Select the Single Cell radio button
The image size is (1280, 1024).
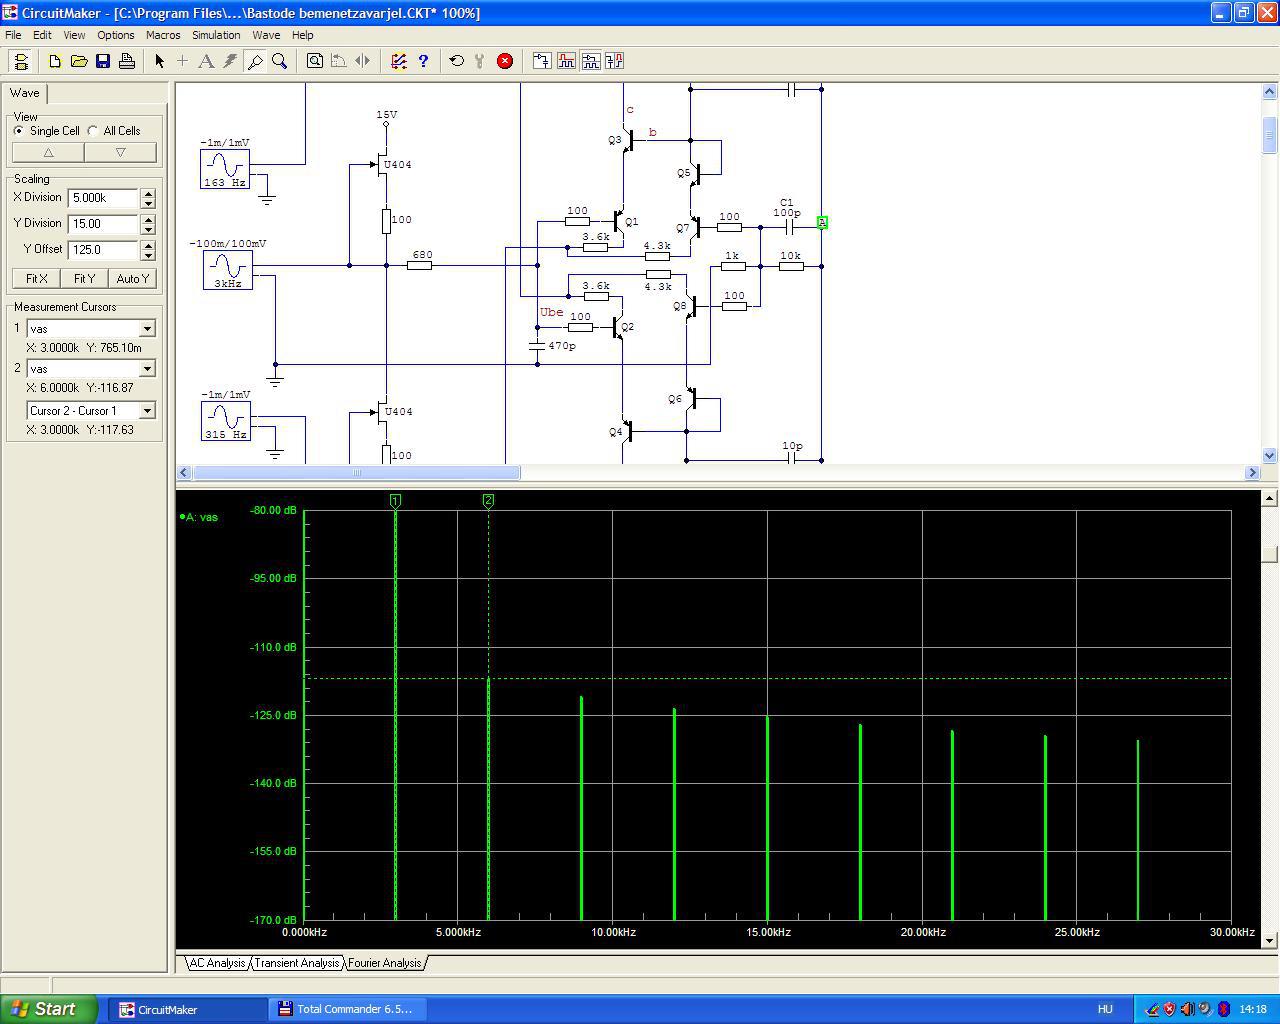point(19,131)
